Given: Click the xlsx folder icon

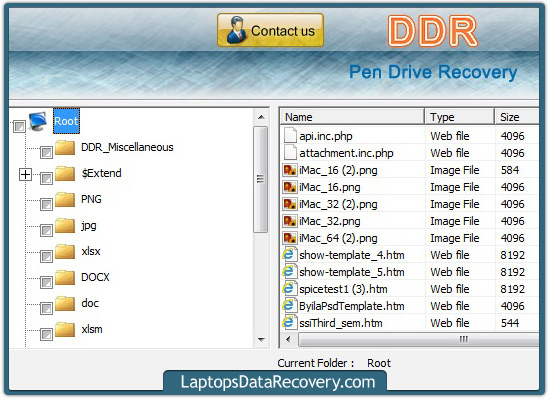Looking at the screenshot, I should point(65,252).
